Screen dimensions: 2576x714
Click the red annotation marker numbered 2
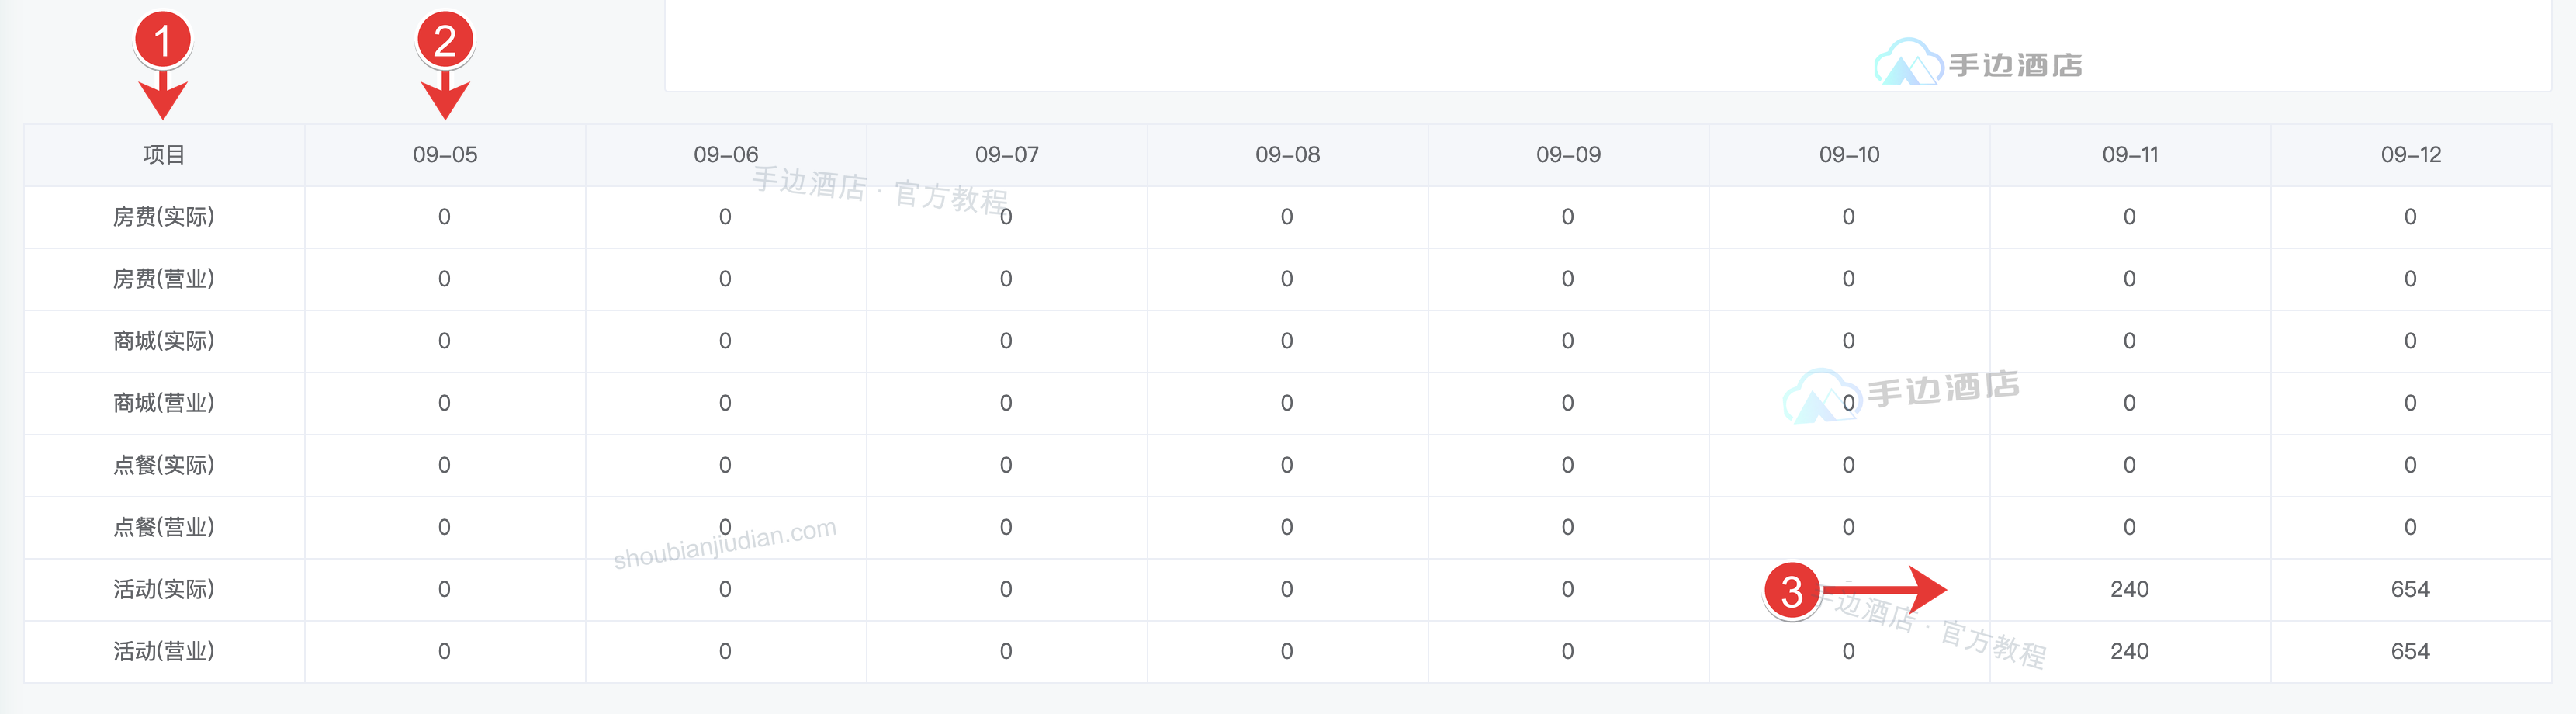(445, 41)
